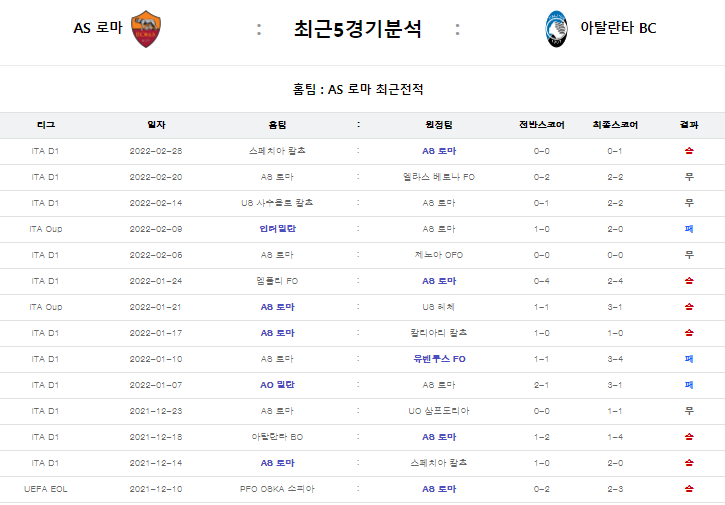The image size is (725, 505).
Task: Click the '인터밀란' home team link
Action: [277, 228]
